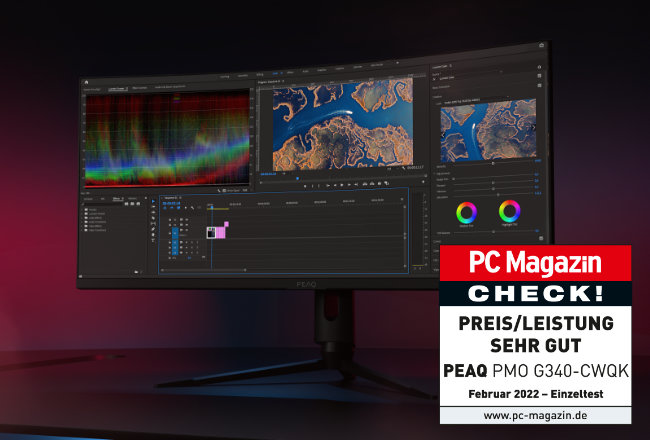The image size is (650, 440).
Task: Click the New Bin folder icon
Action: coord(136,272)
